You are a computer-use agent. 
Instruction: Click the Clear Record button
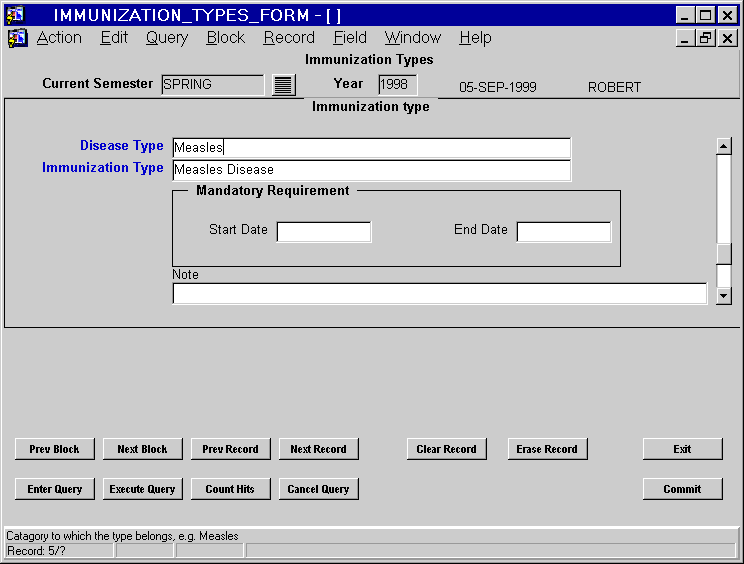pos(446,449)
